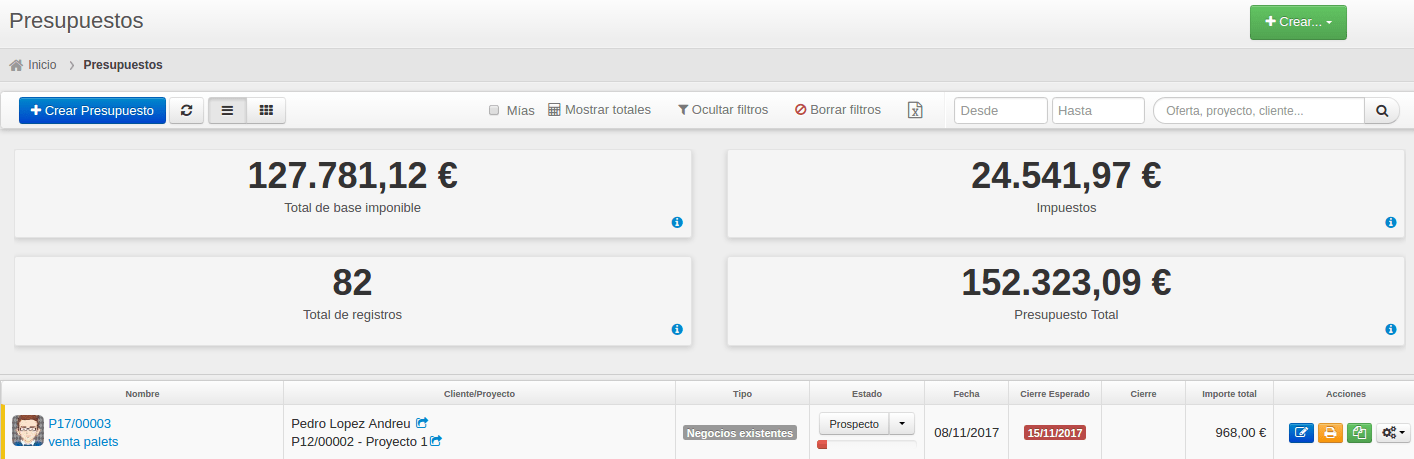Viewport: 1414px width, 459px height.
Task: Click the Oferta, proyecto, cliente search box
Action: [x=1259, y=111]
